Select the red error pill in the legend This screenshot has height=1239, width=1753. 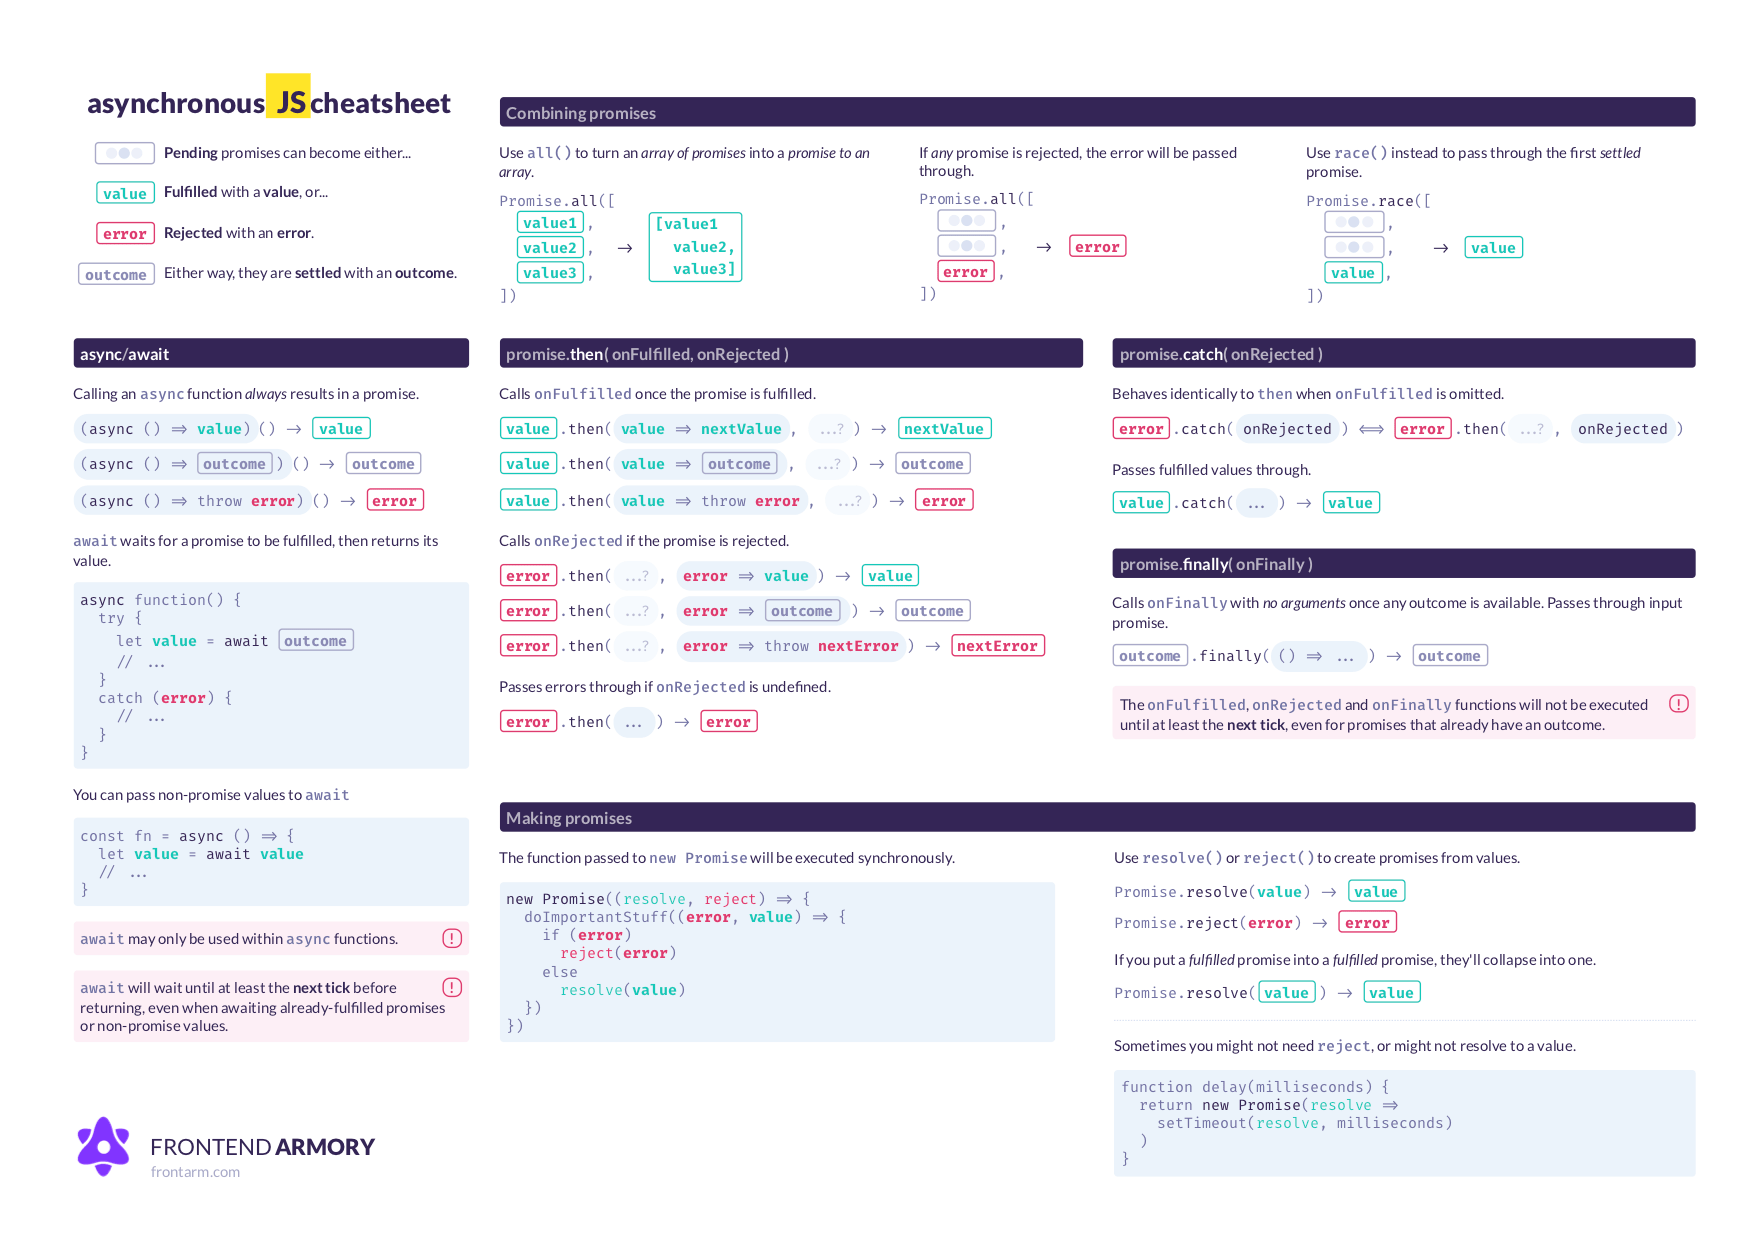coord(125,233)
